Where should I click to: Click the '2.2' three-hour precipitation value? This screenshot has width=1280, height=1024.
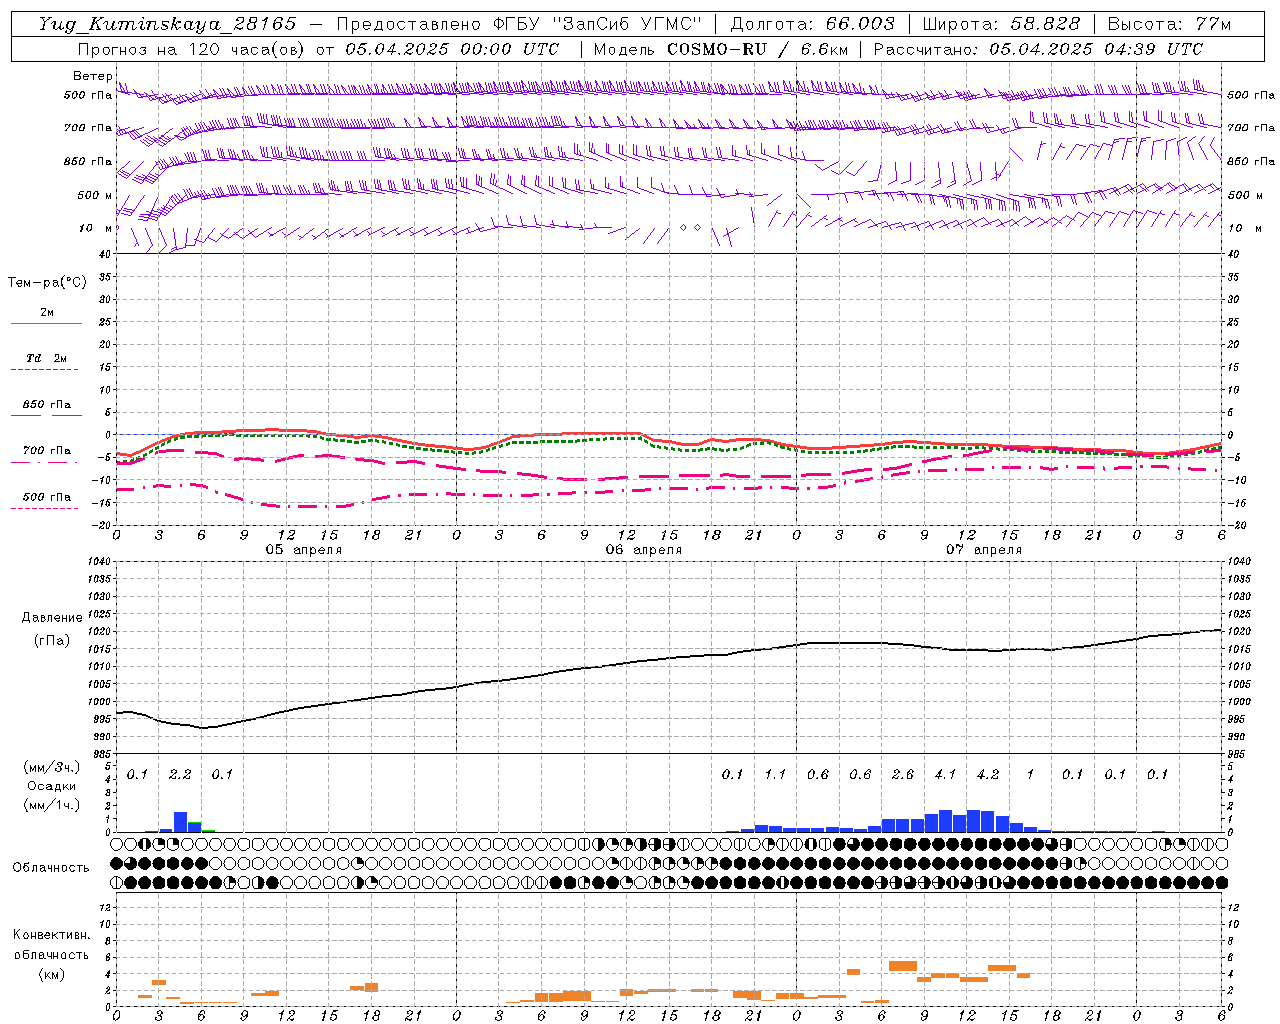pyautogui.click(x=180, y=774)
